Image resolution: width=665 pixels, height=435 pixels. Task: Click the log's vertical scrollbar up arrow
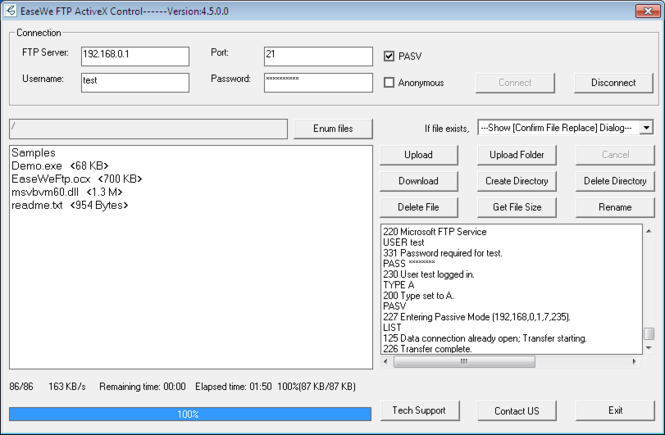(x=648, y=231)
